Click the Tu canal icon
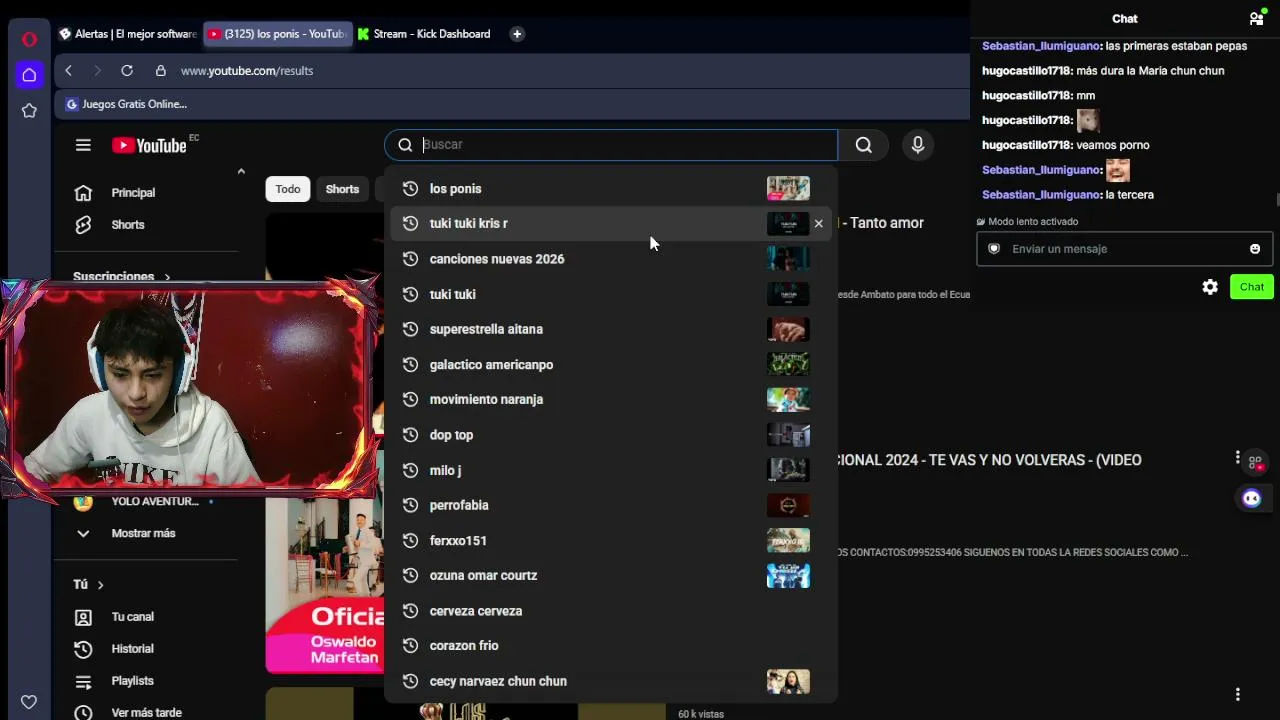 click(x=83, y=617)
